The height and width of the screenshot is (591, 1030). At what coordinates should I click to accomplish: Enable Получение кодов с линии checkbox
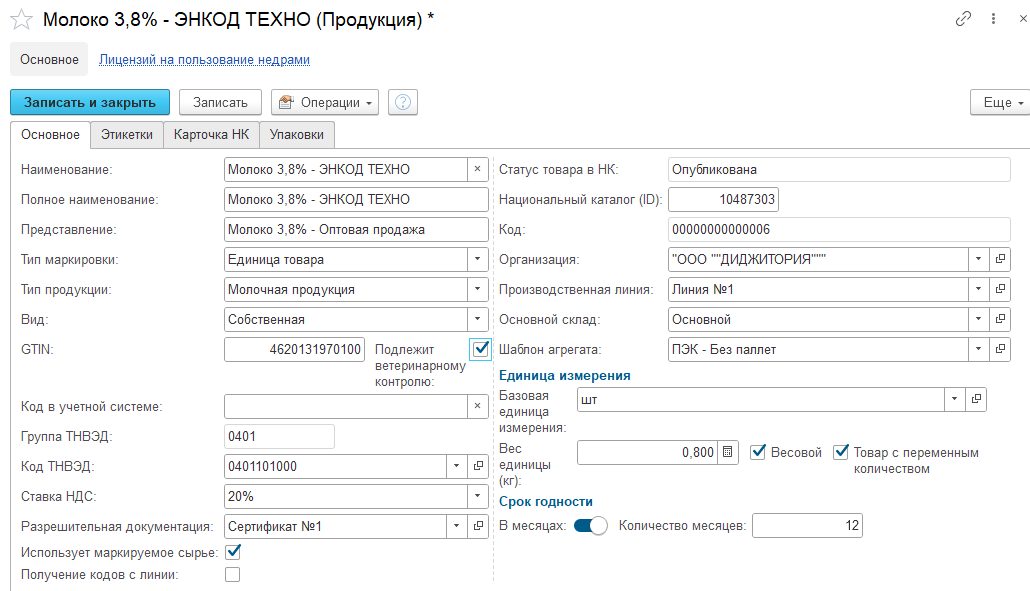click(233, 574)
